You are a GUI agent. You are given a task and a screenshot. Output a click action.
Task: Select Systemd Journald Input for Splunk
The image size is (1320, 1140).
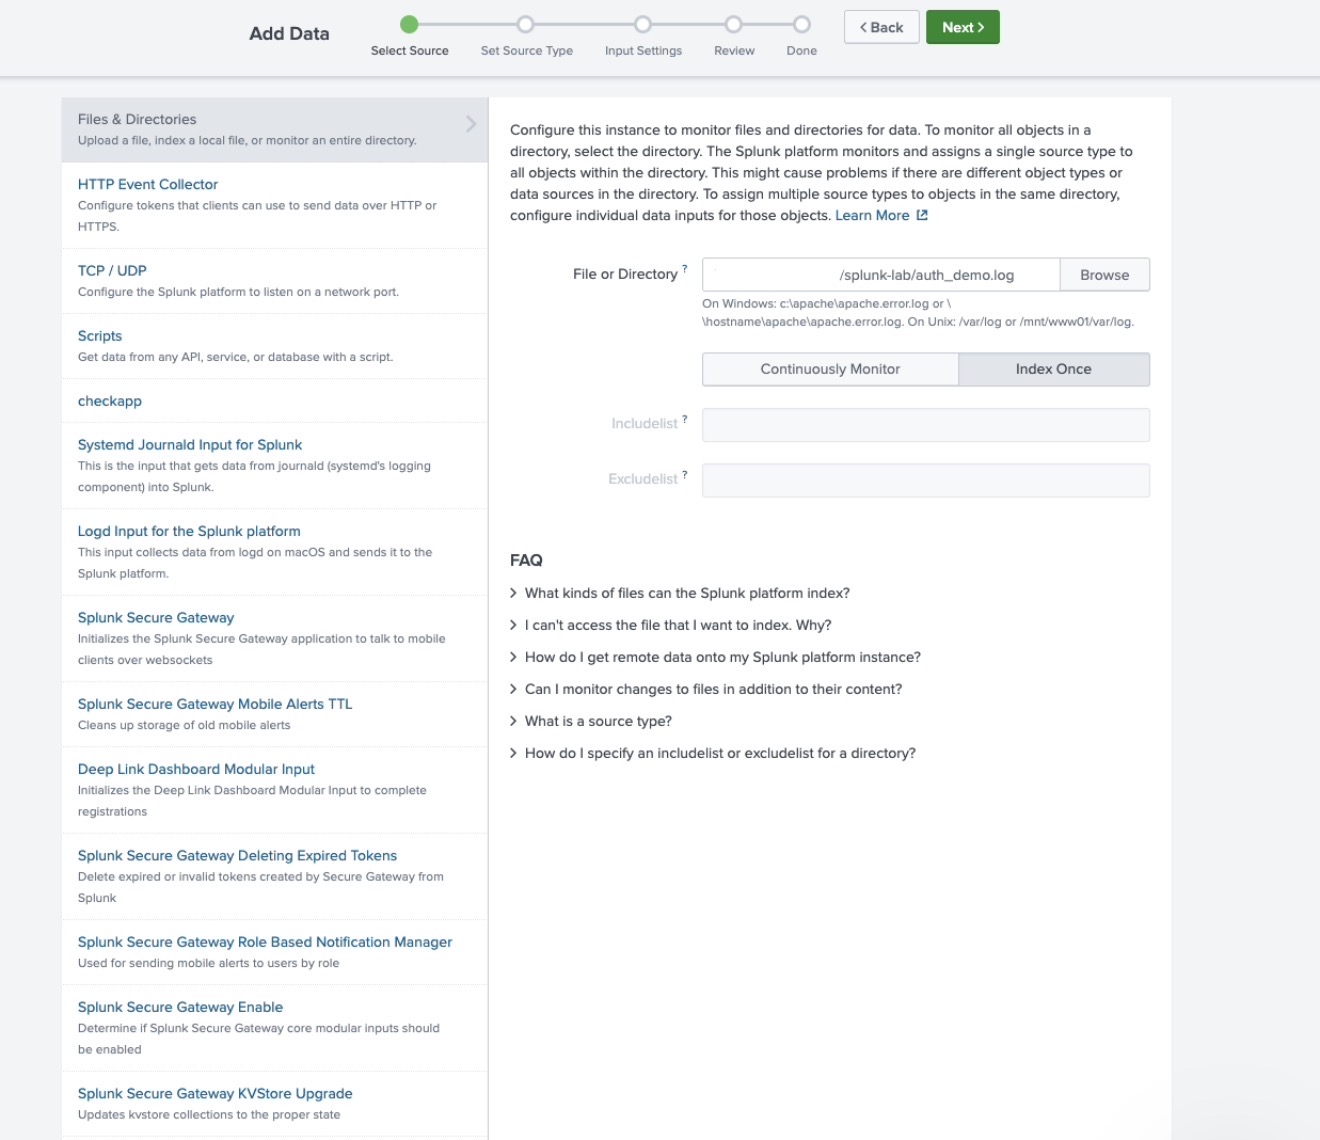pos(190,445)
